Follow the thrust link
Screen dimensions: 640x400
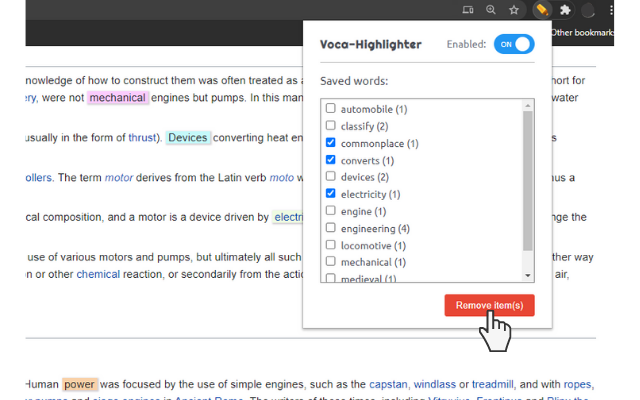pos(142,138)
